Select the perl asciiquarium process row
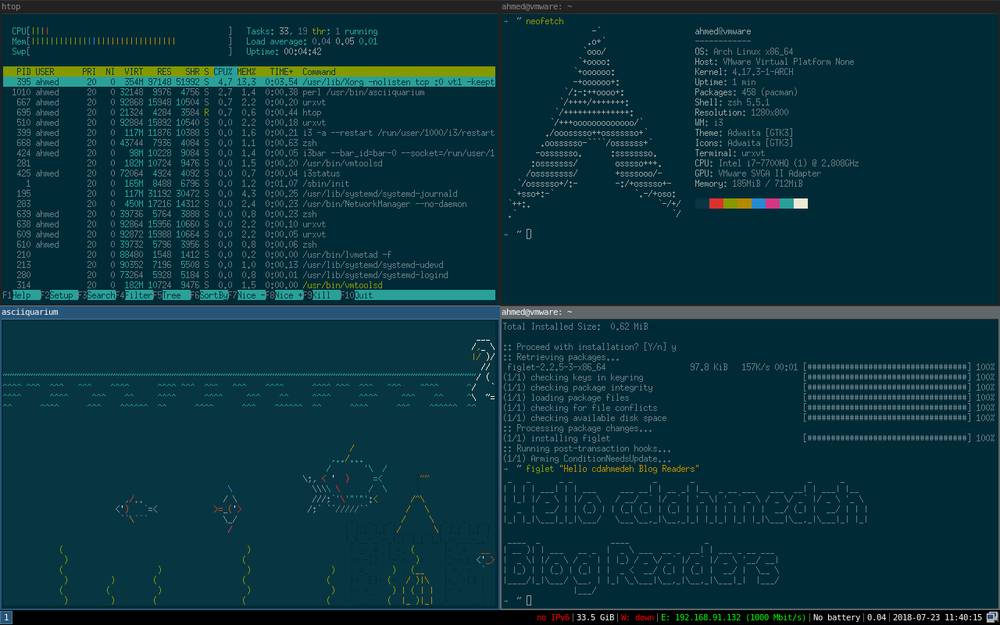 click(249, 92)
